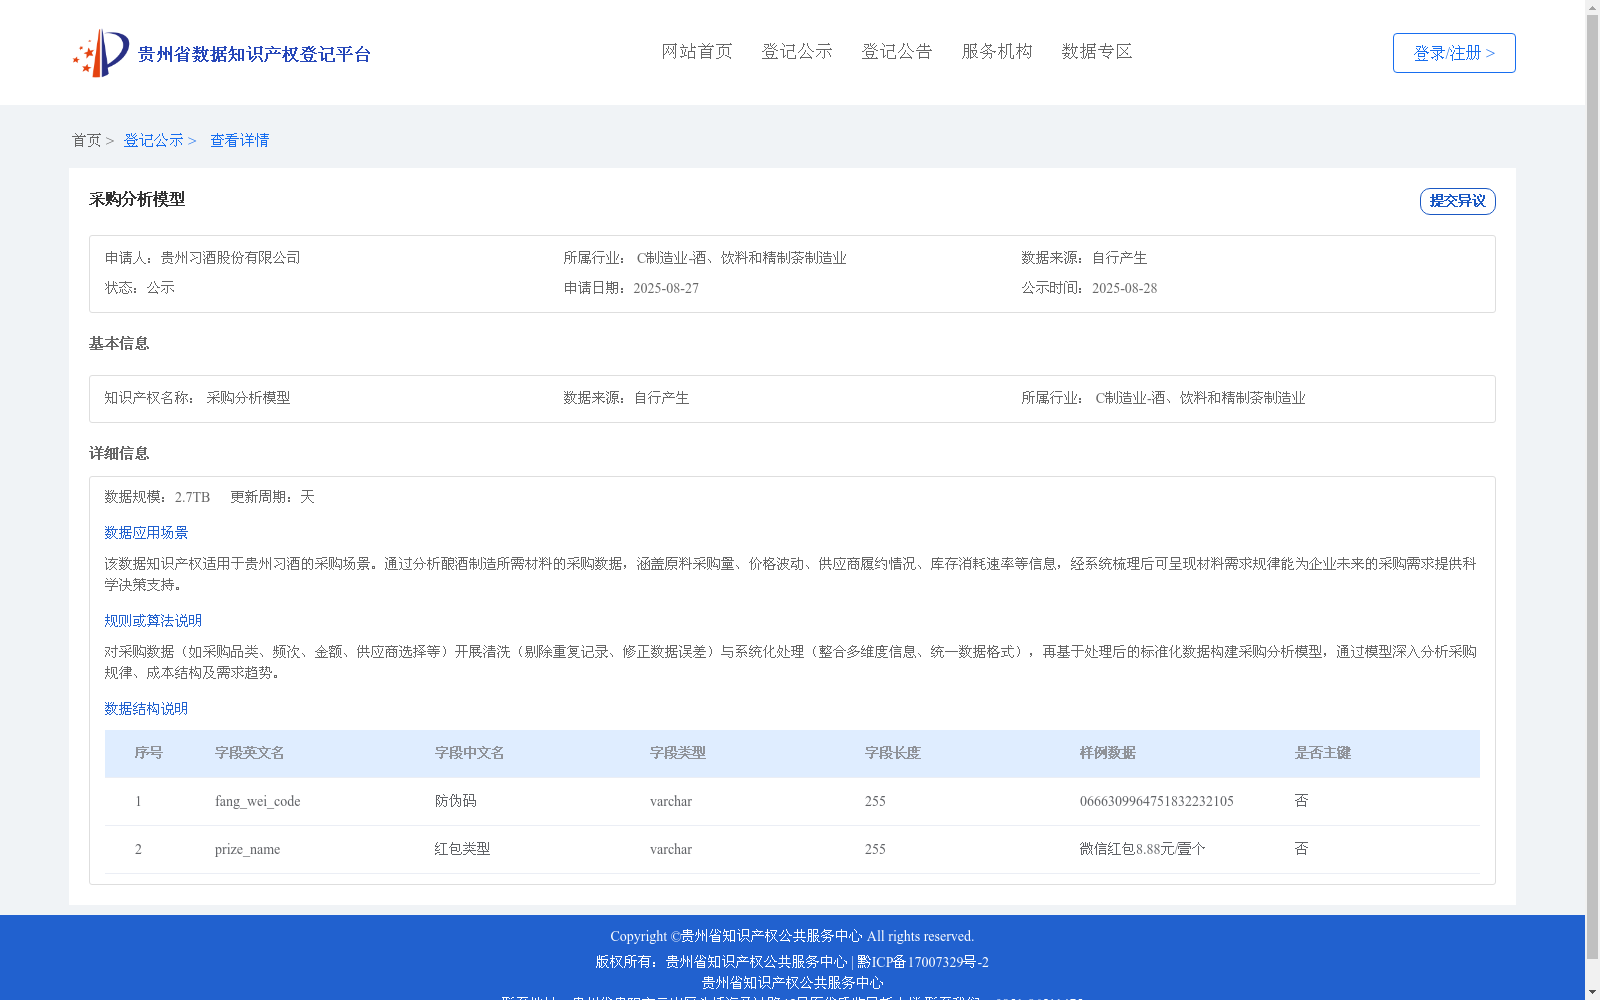Click the prize_name cell
The height and width of the screenshot is (1000, 1600).
pos(247,850)
